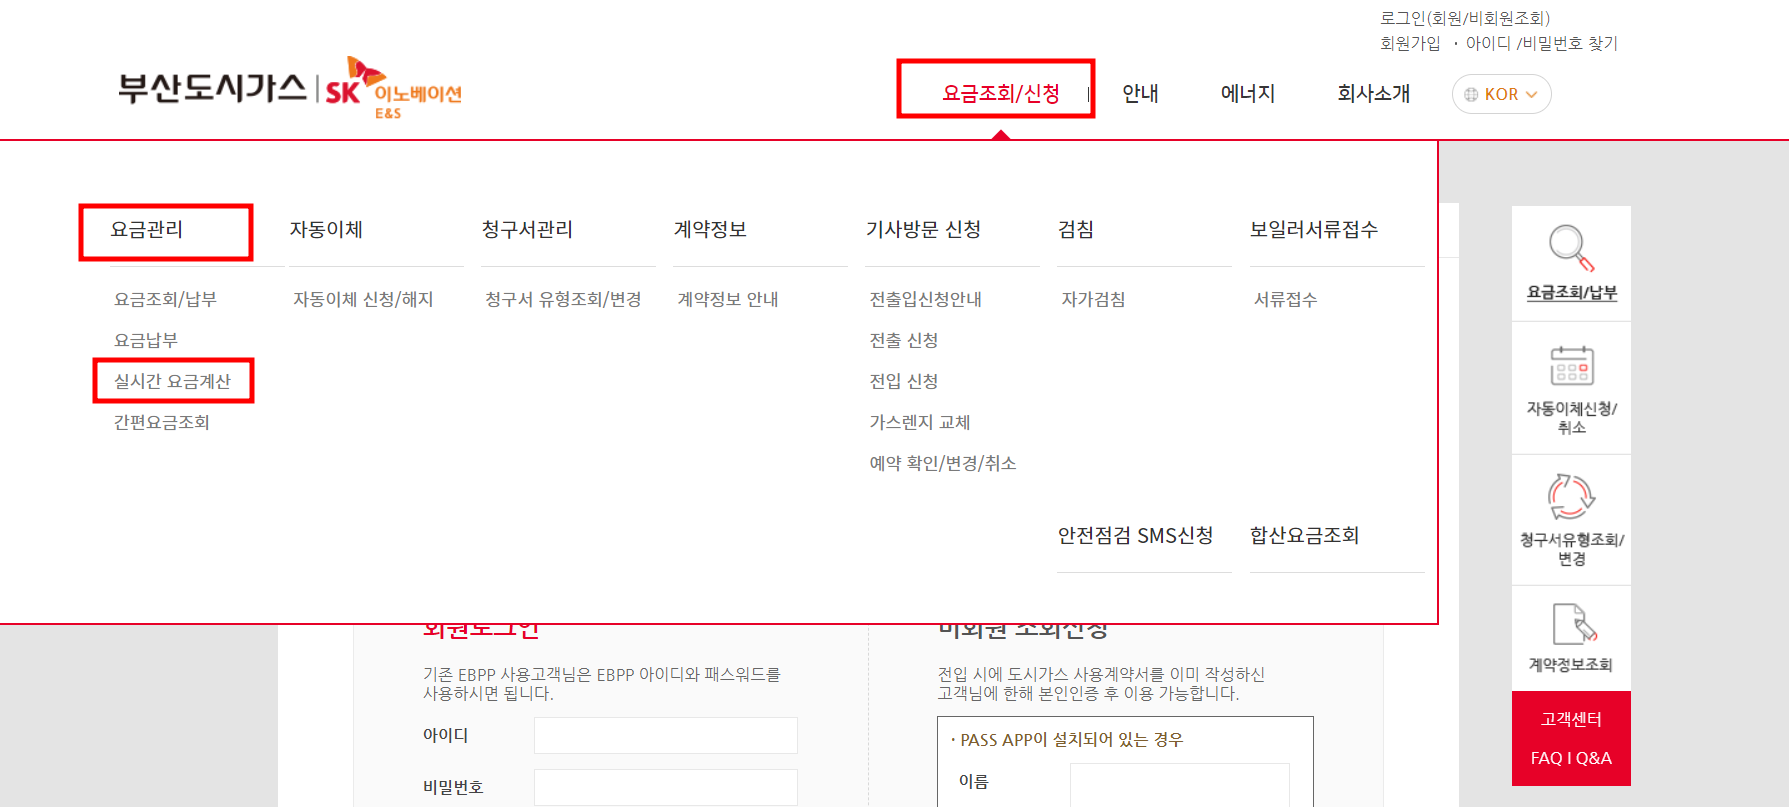This screenshot has height=807, width=1789.
Task: Select the 검침 submenu heading
Action: coord(1076,229)
